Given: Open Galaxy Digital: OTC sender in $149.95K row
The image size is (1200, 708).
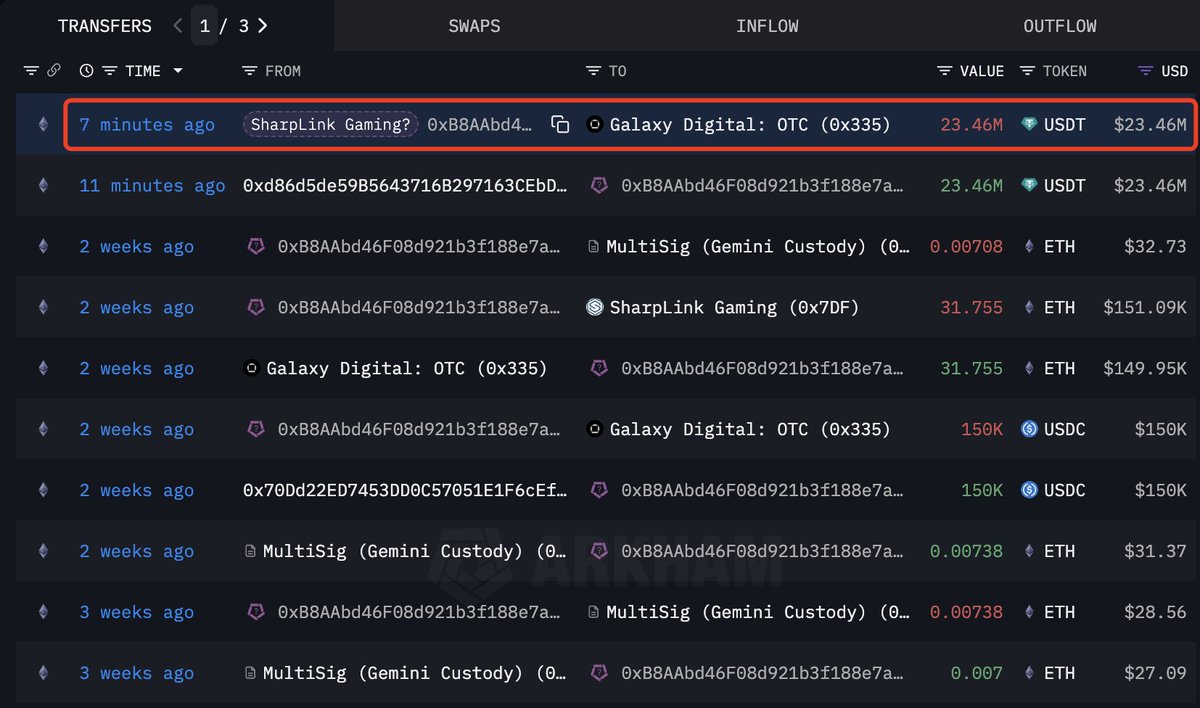Looking at the screenshot, I should [407, 369].
